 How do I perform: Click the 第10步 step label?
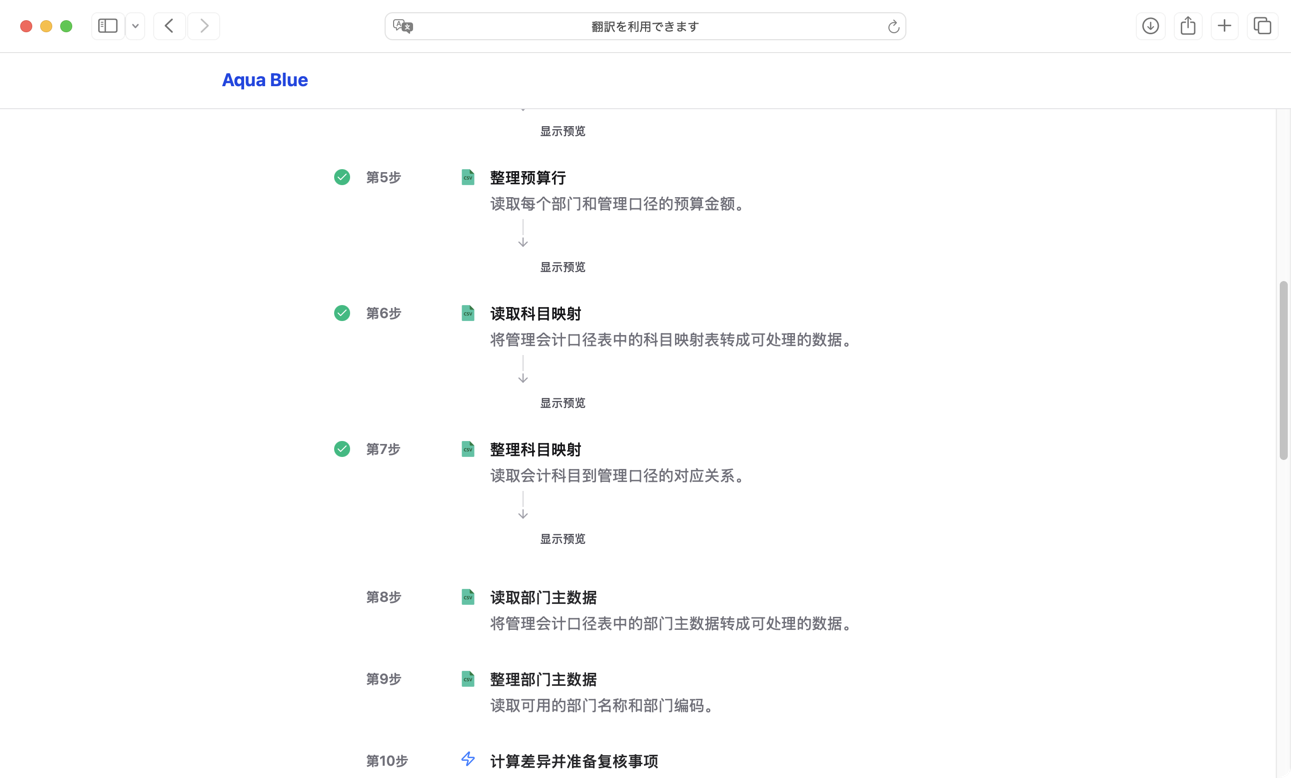(387, 761)
